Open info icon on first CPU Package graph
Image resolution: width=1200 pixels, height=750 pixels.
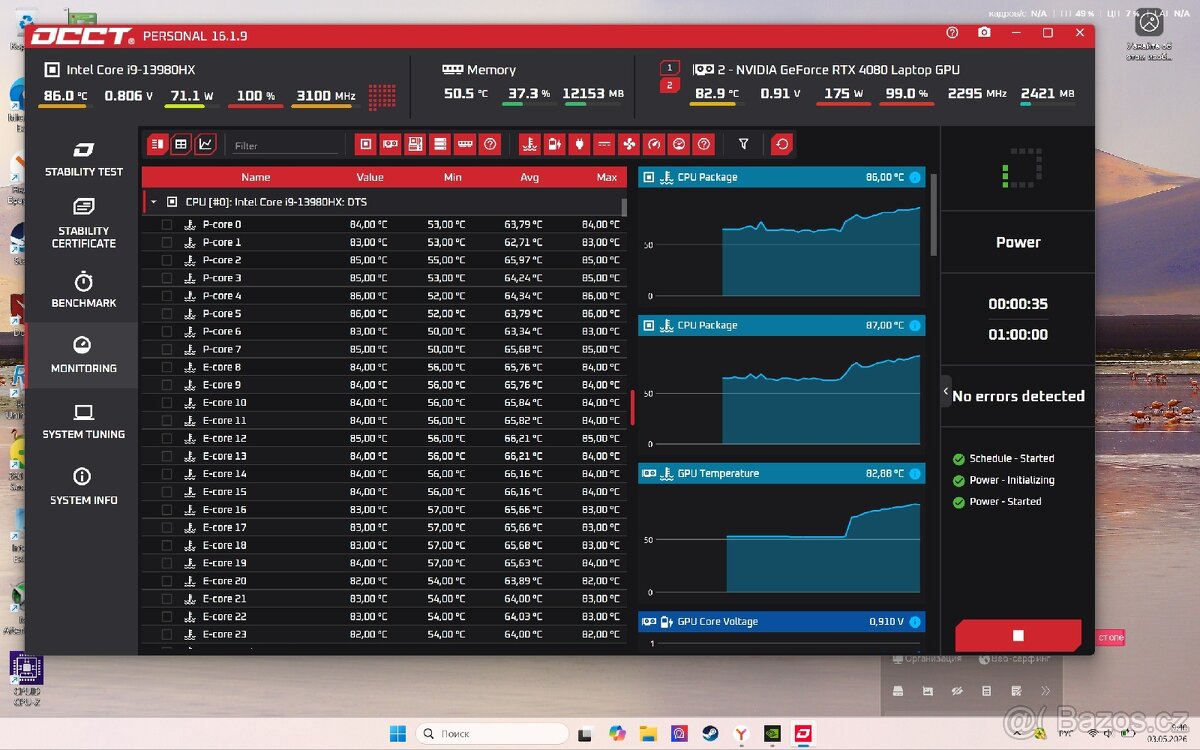tap(915, 177)
